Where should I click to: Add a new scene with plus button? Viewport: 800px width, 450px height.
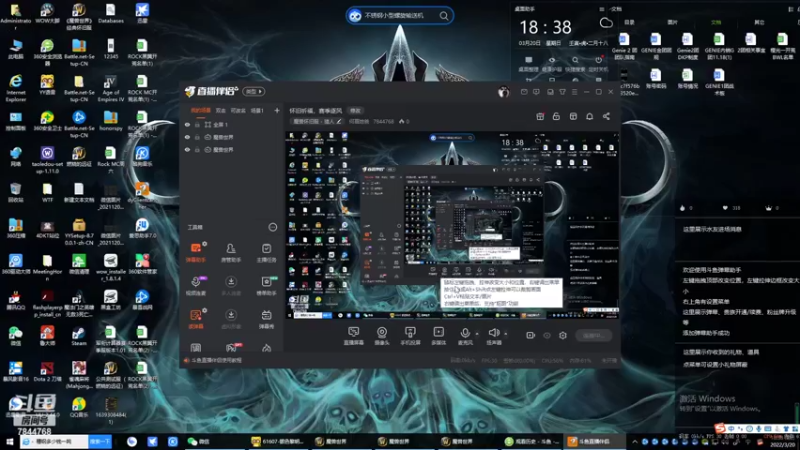277,110
